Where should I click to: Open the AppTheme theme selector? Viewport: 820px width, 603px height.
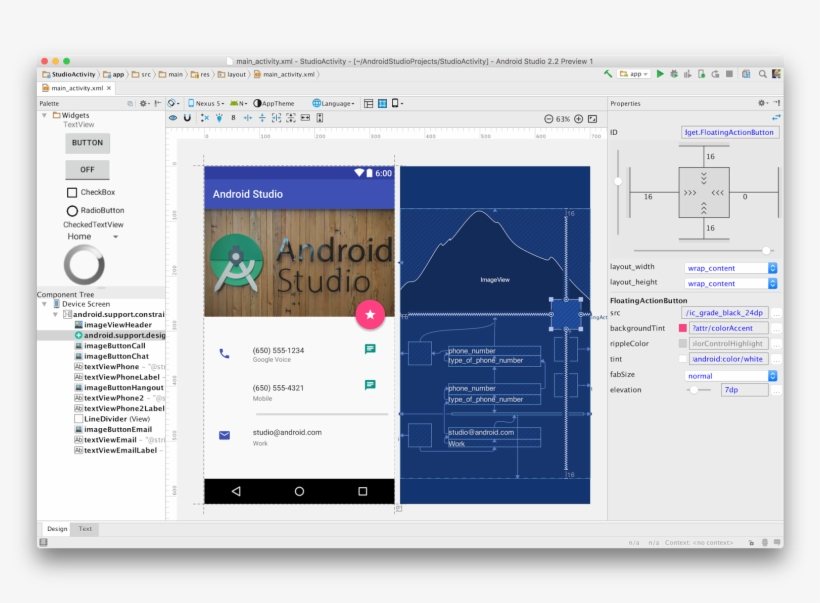[277, 102]
